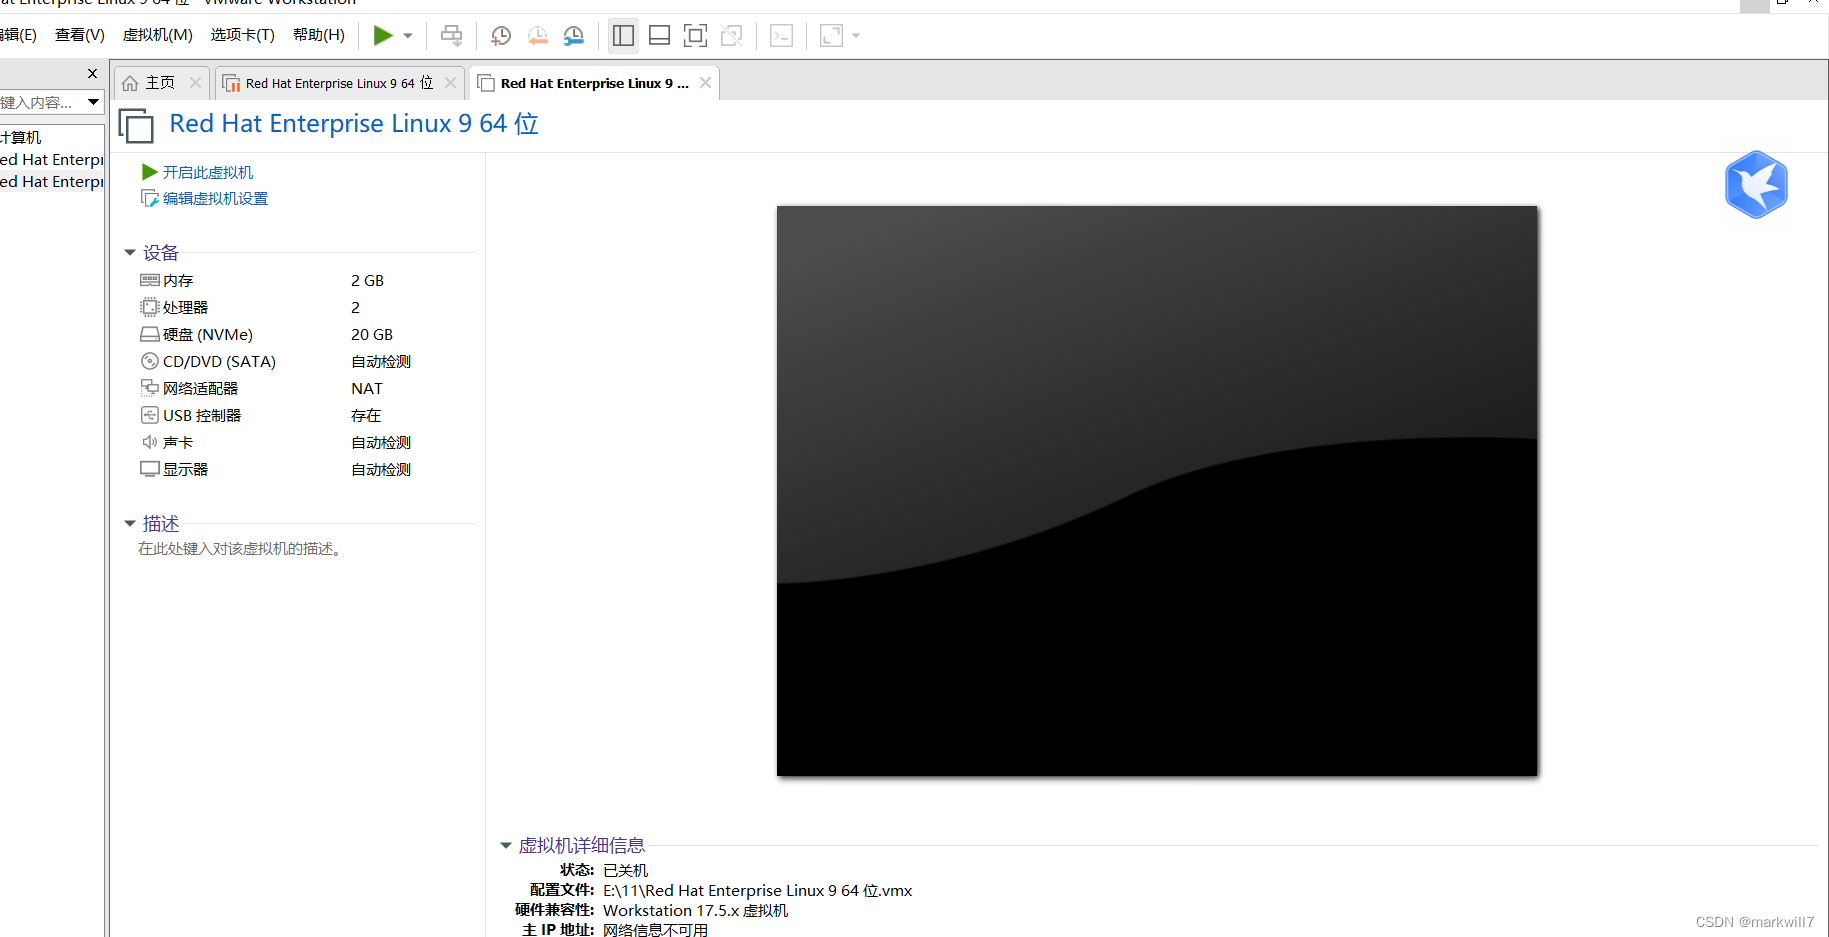Click the description text field placeholder
The image size is (1829, 937).
click(242, 549)
